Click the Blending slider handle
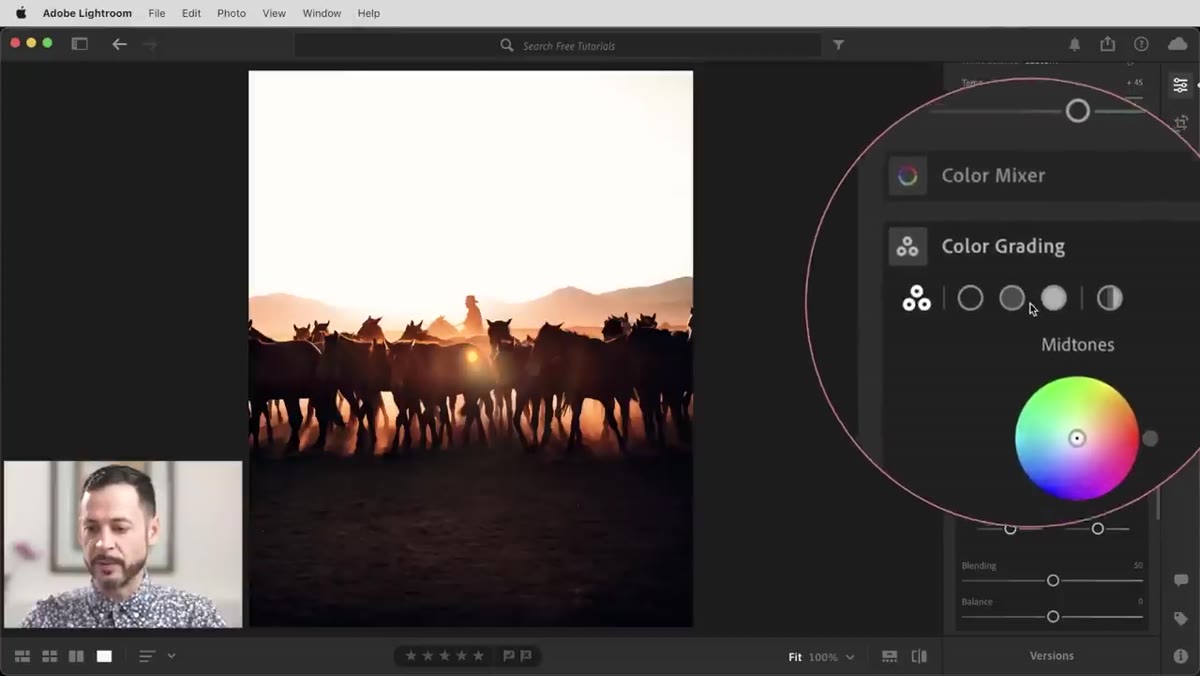Viewport: 1200px width, 676px height. 1053,581
